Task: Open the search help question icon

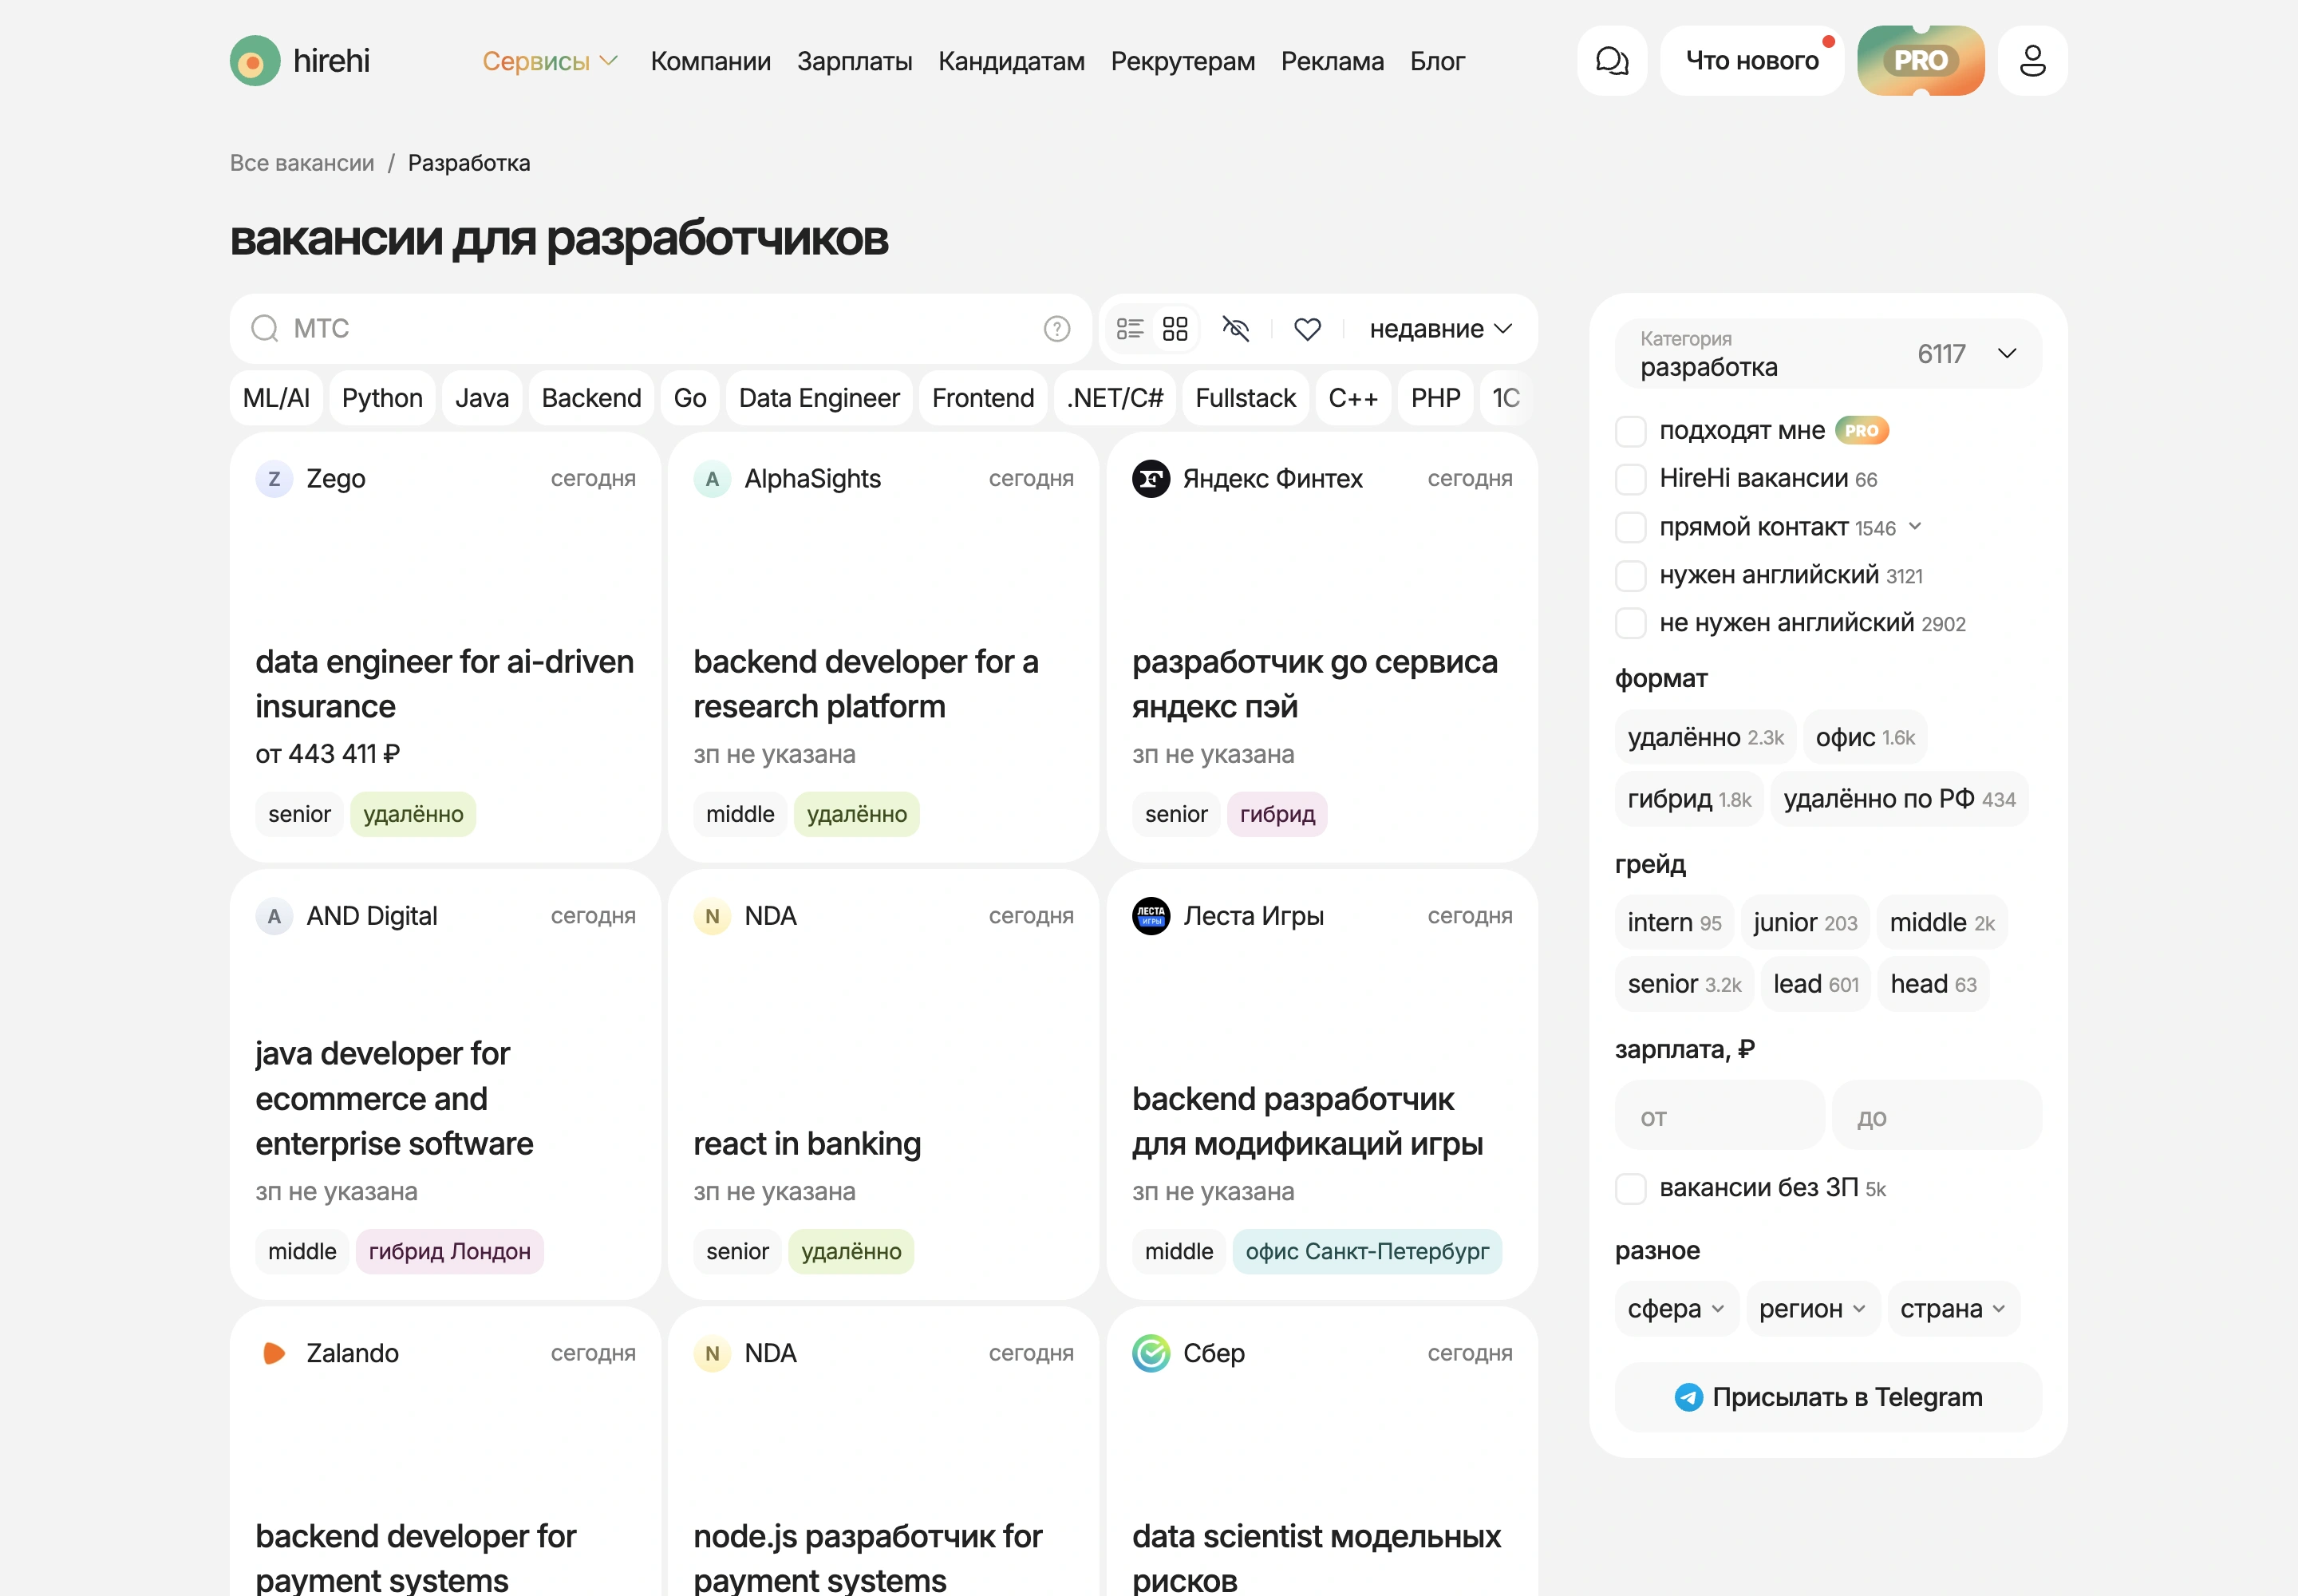Action: (1057, 328)
